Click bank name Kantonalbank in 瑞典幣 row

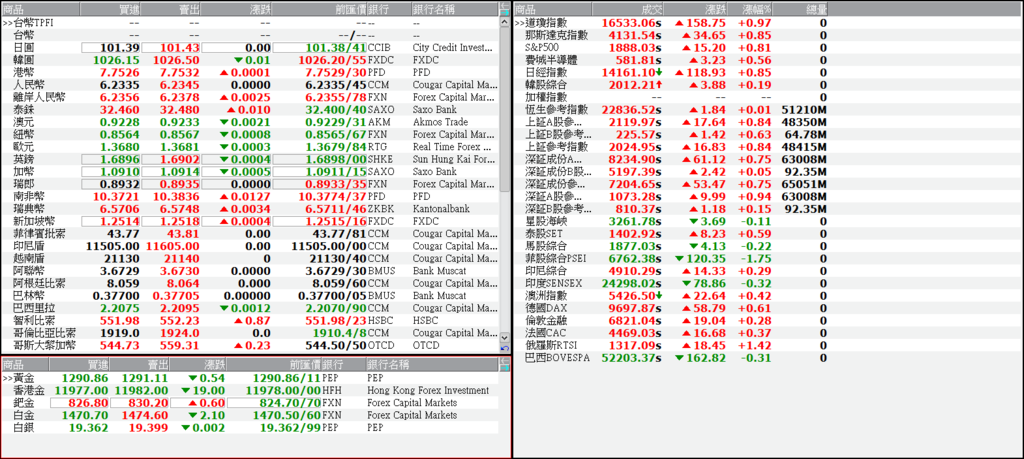[x=443, y=209]
